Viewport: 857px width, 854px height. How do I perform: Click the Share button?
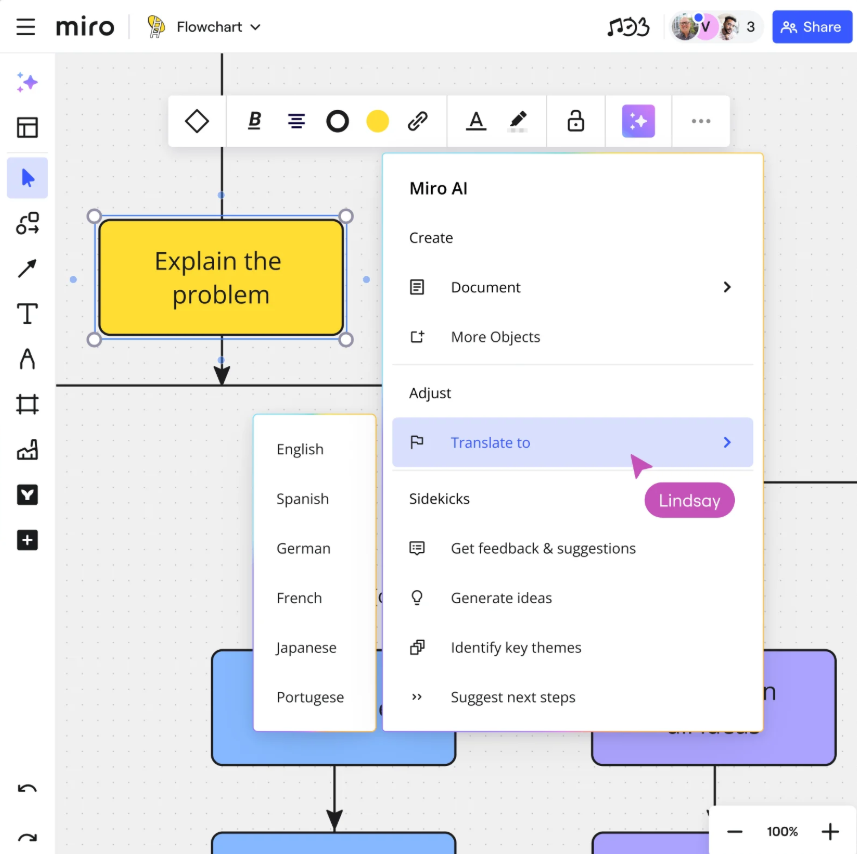[812, 27]
